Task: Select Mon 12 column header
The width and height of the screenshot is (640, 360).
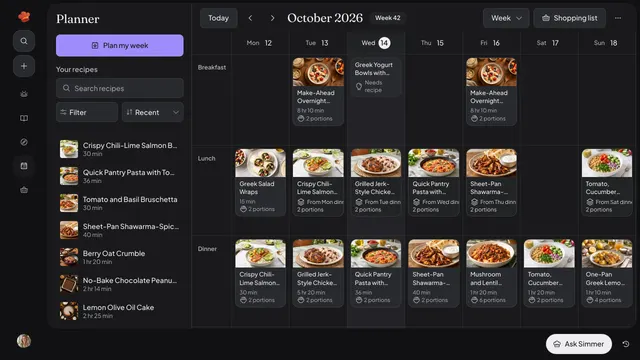Action: pyautogui.click(x=260, y=43)
